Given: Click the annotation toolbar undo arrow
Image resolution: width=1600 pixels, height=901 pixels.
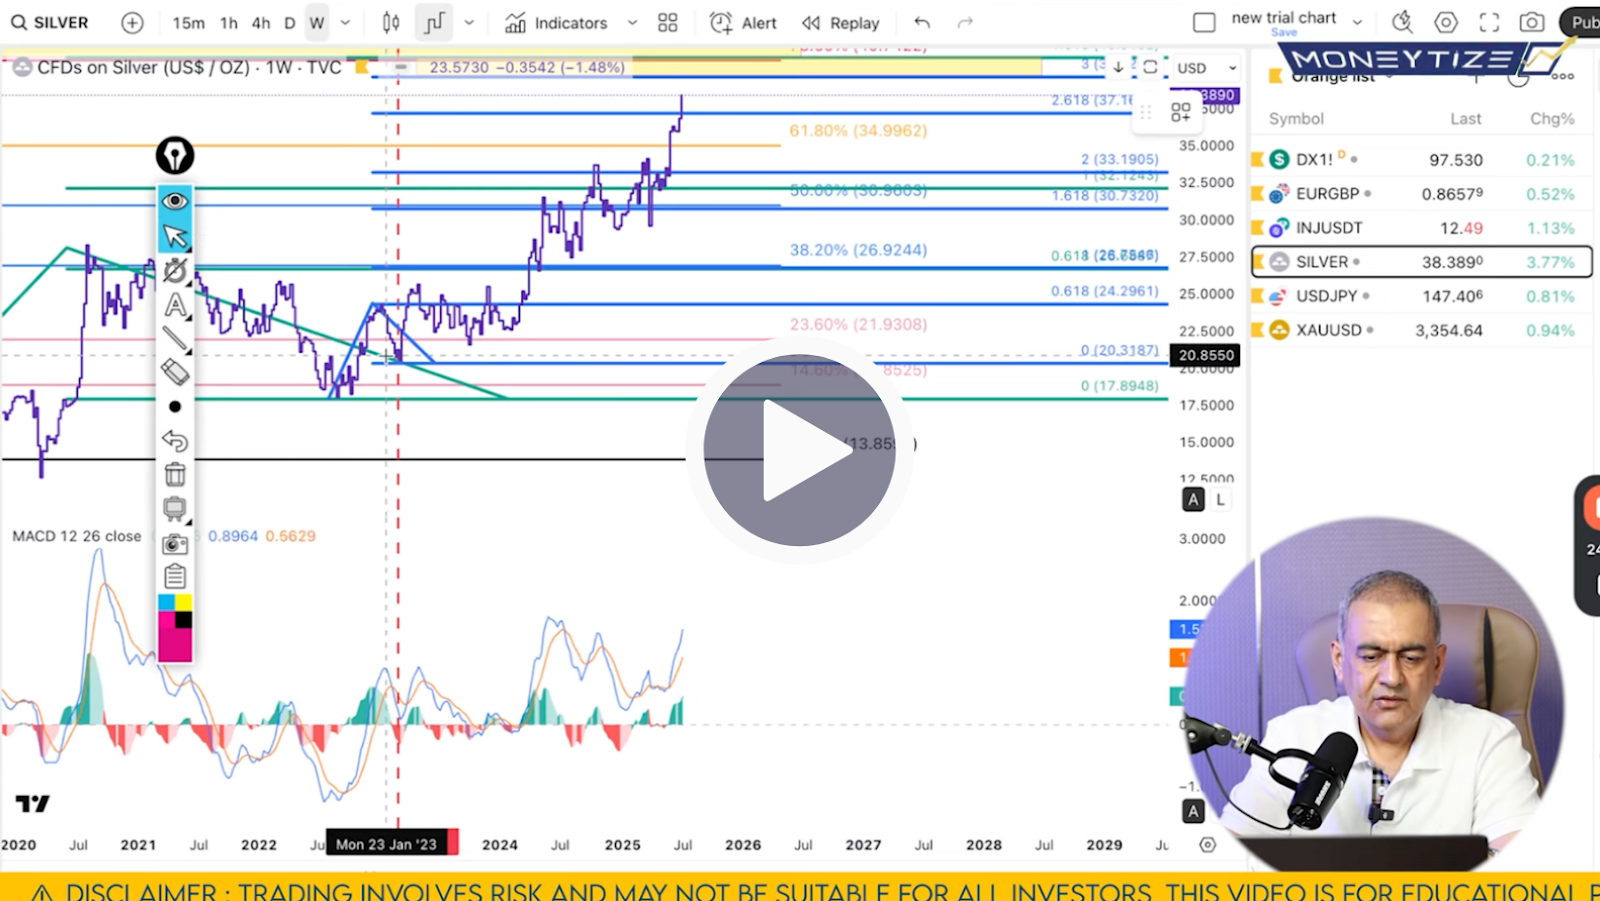Looking at the screenshot, I should tap(175, 440).
